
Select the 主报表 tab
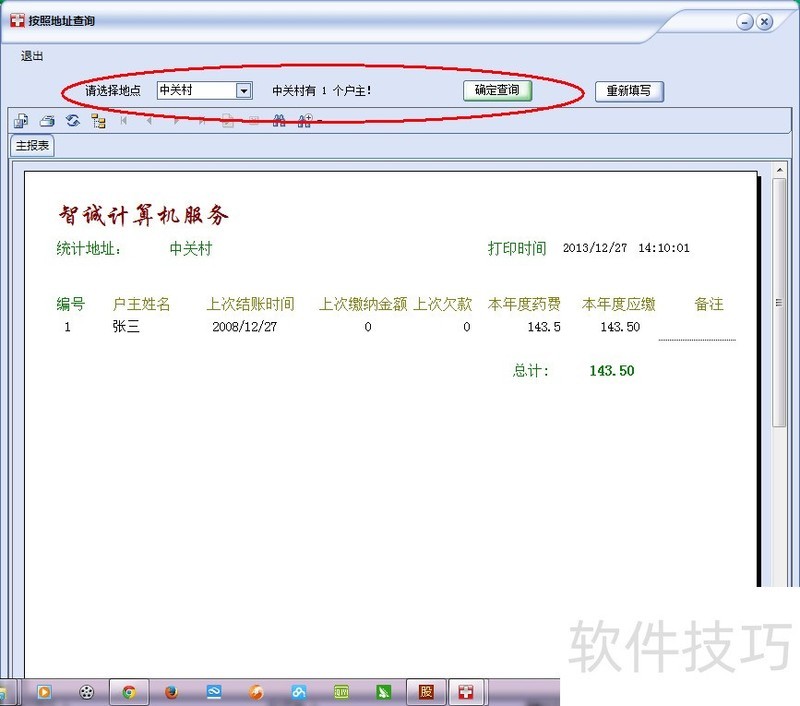coord(33,146)
